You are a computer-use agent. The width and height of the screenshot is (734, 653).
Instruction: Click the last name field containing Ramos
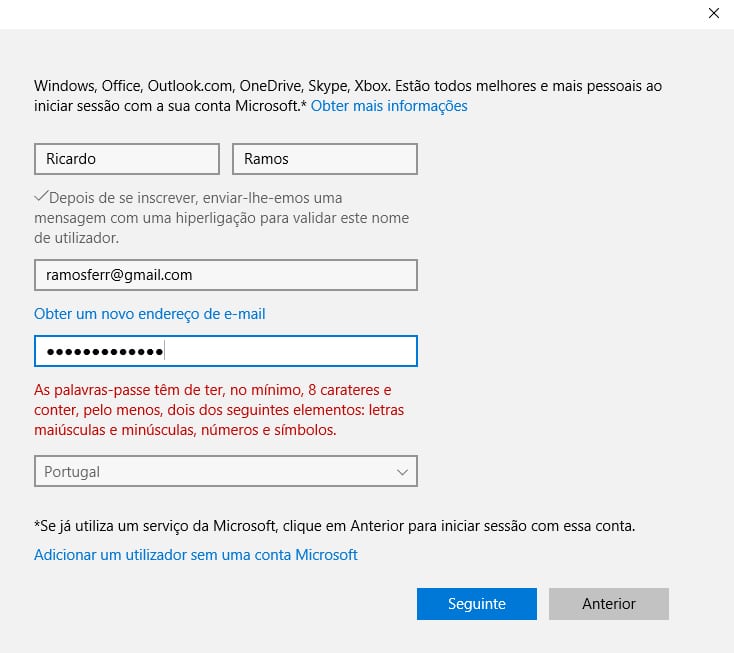pyautogui.click(x=325, y=159)
